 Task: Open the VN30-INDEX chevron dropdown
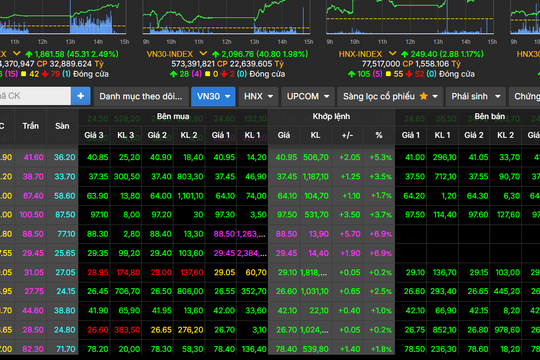tap(203, 54)
